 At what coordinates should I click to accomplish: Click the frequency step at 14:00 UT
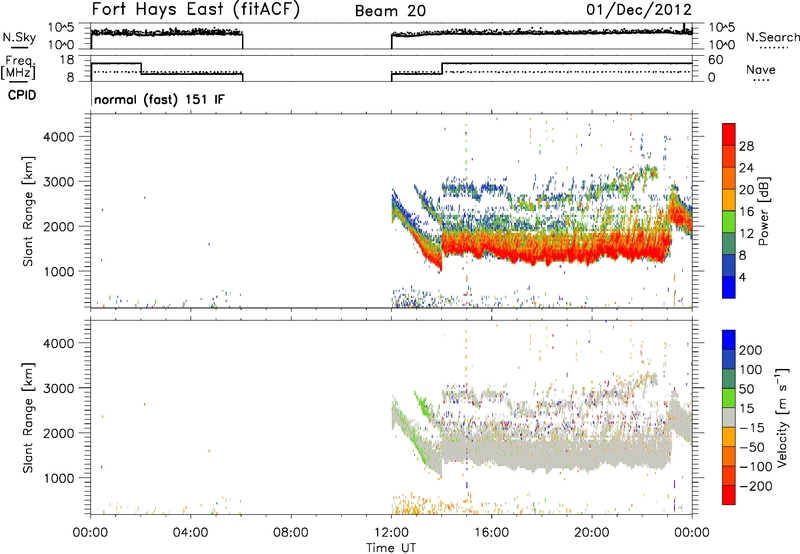pos(442,68)
